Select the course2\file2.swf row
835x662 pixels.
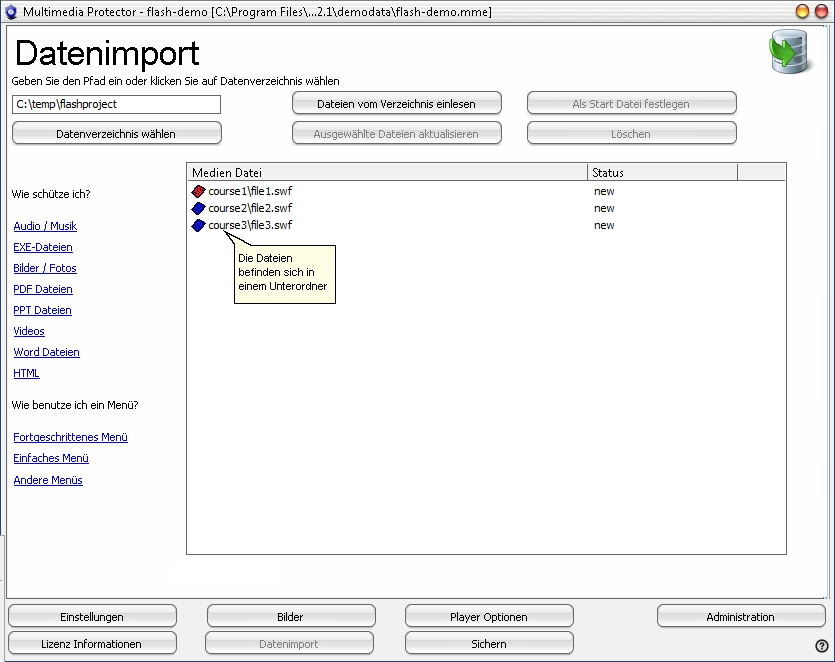click(250, 208)
